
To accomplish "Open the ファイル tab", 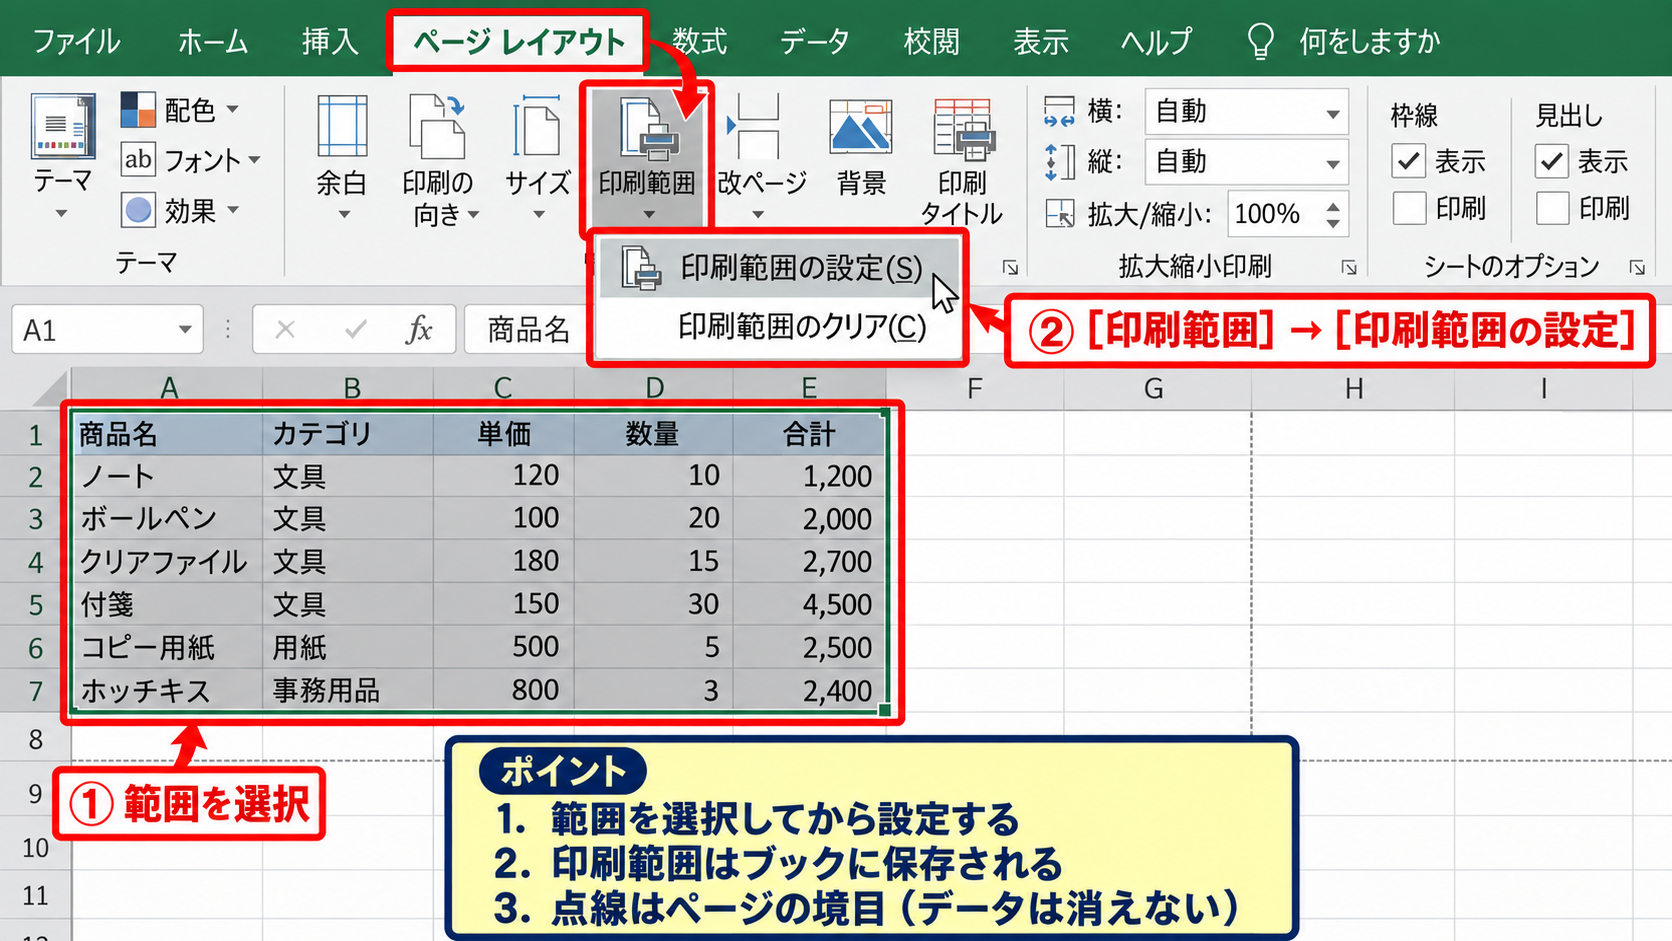I will (77, 42).
